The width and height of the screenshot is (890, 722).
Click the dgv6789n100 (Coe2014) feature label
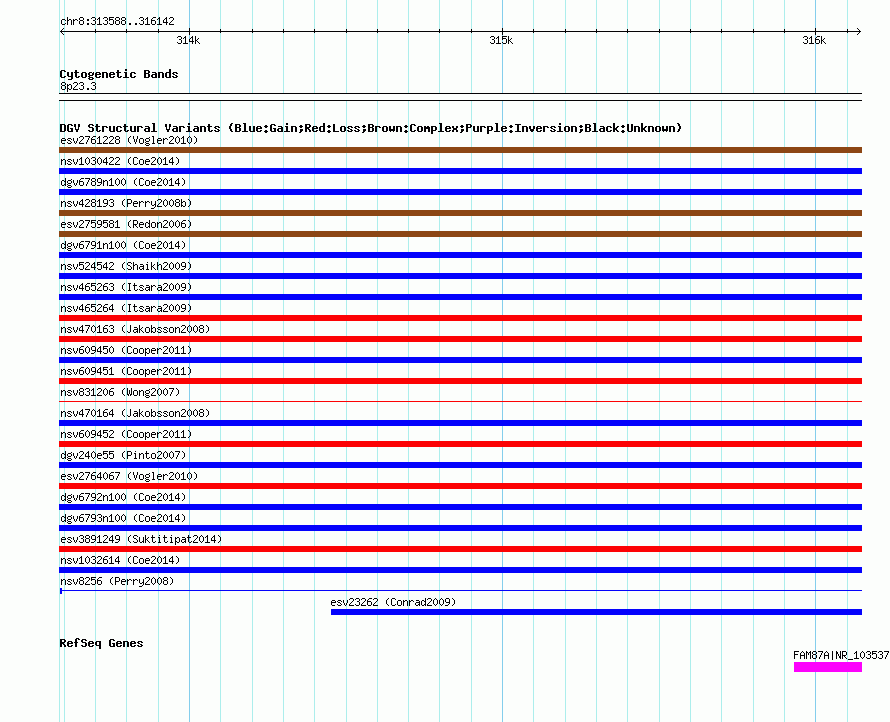[x=123, y=182]
